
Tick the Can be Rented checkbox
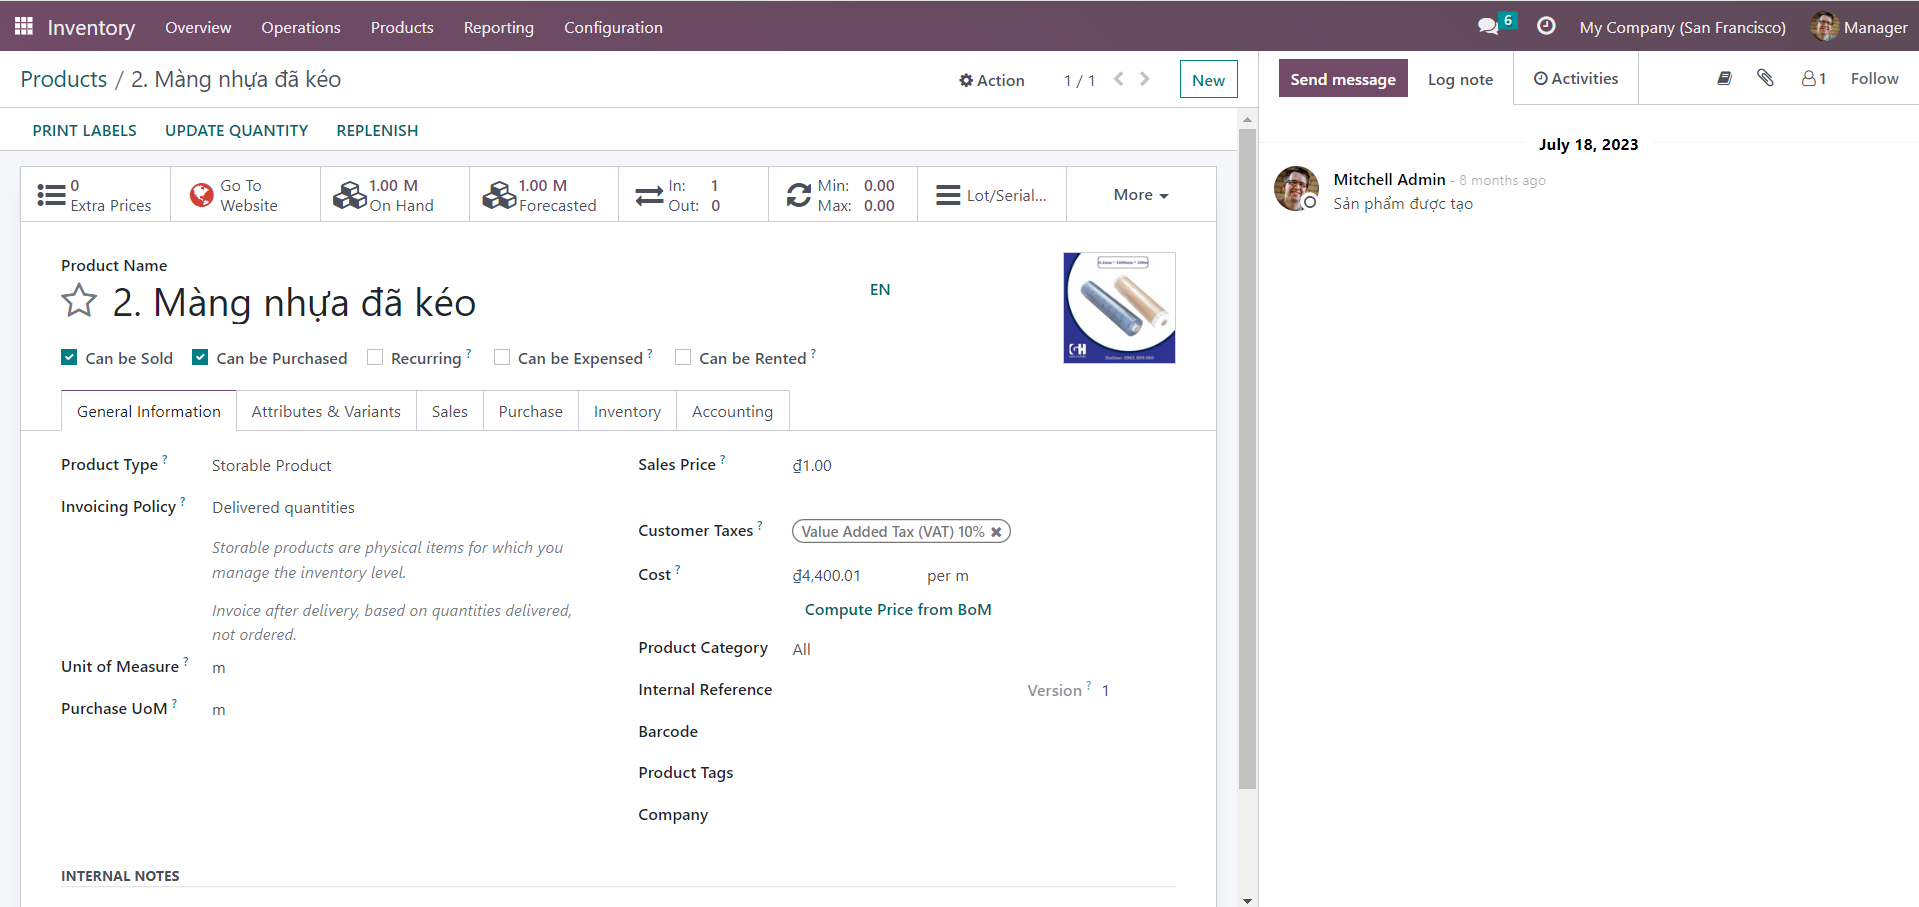[683, 358]
